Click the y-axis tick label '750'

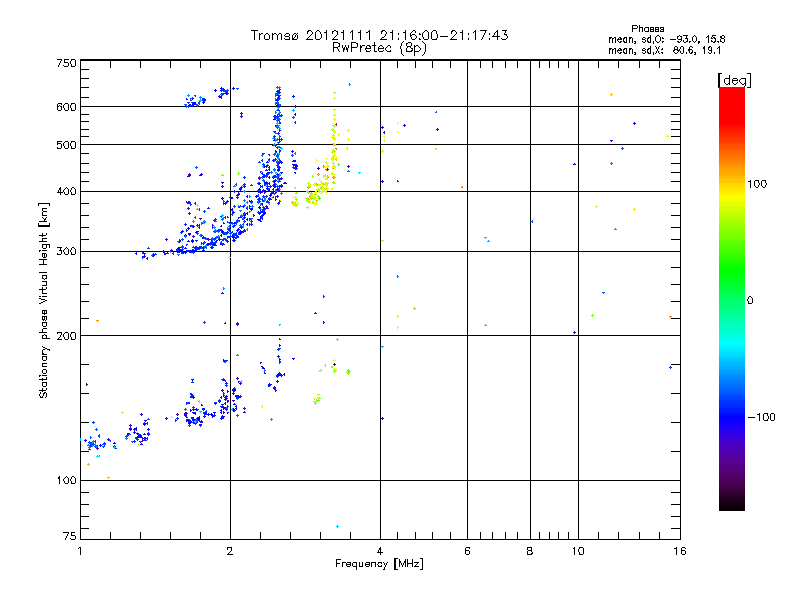click(x=66, y=63)
